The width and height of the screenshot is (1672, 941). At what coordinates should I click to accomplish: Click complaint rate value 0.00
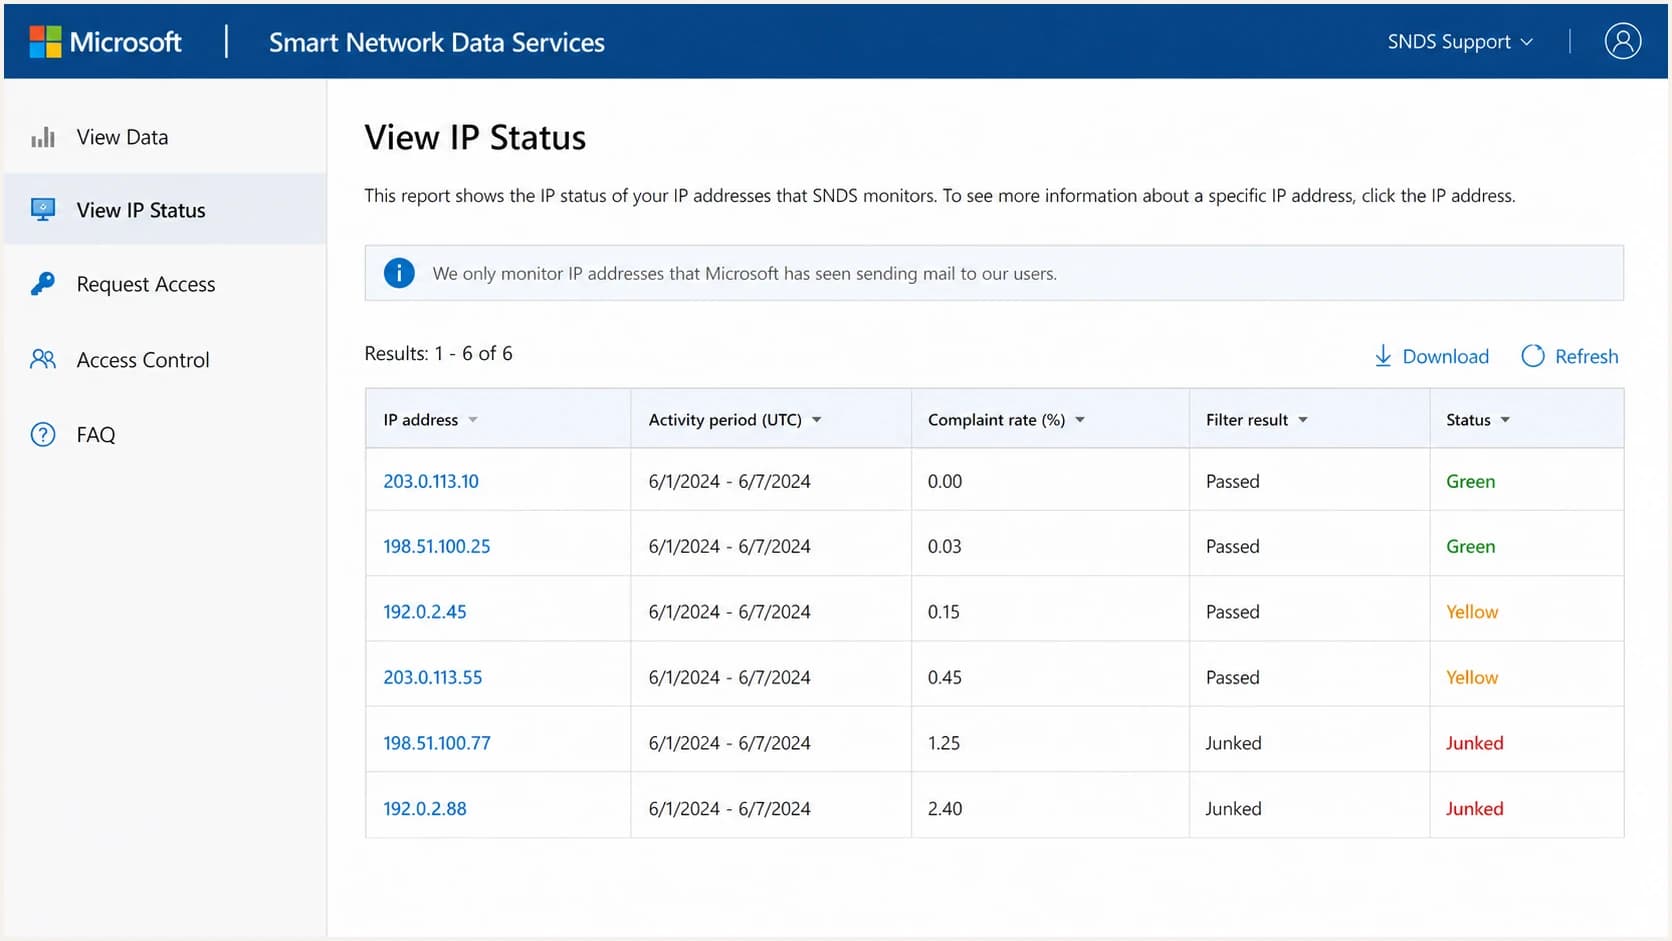(x=945, y=481)
